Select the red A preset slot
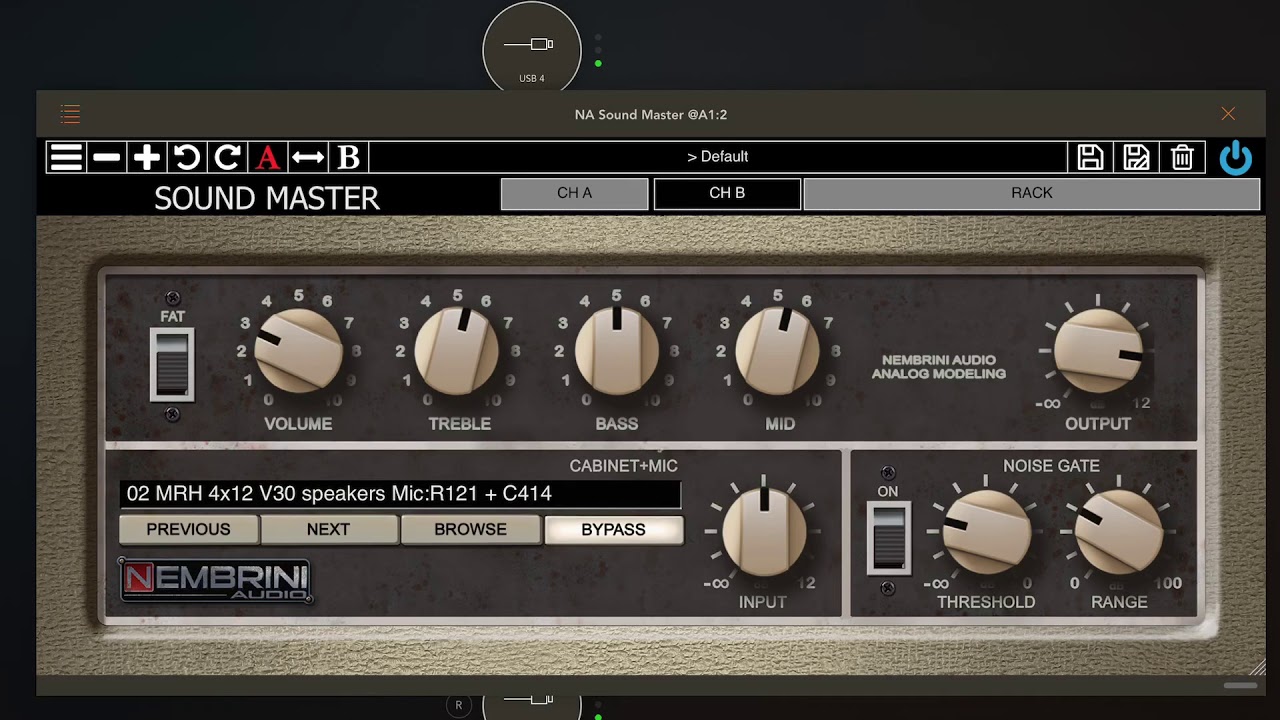 267,157
